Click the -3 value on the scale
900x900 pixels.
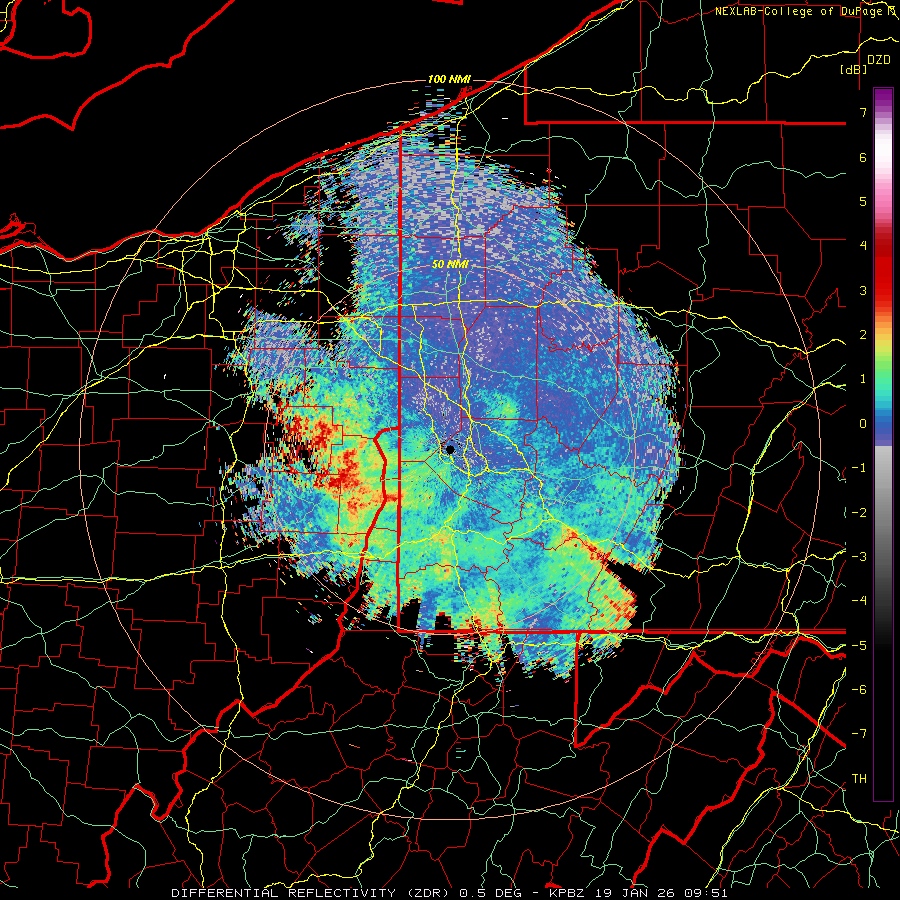pyautogui.click(x=859, y=556)
